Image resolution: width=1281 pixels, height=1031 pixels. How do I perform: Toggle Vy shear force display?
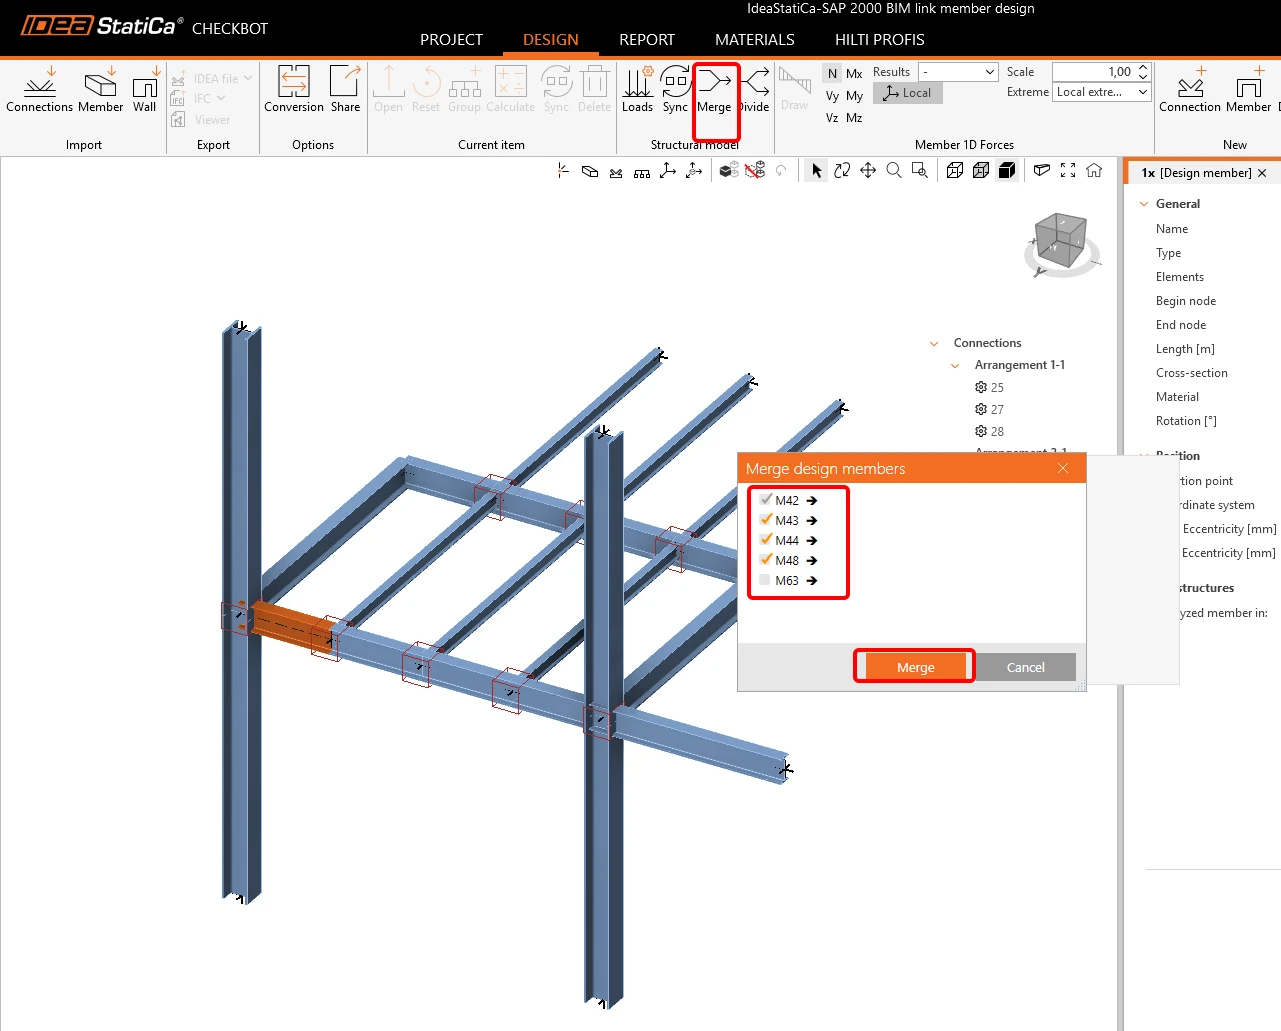click(832, 96)
